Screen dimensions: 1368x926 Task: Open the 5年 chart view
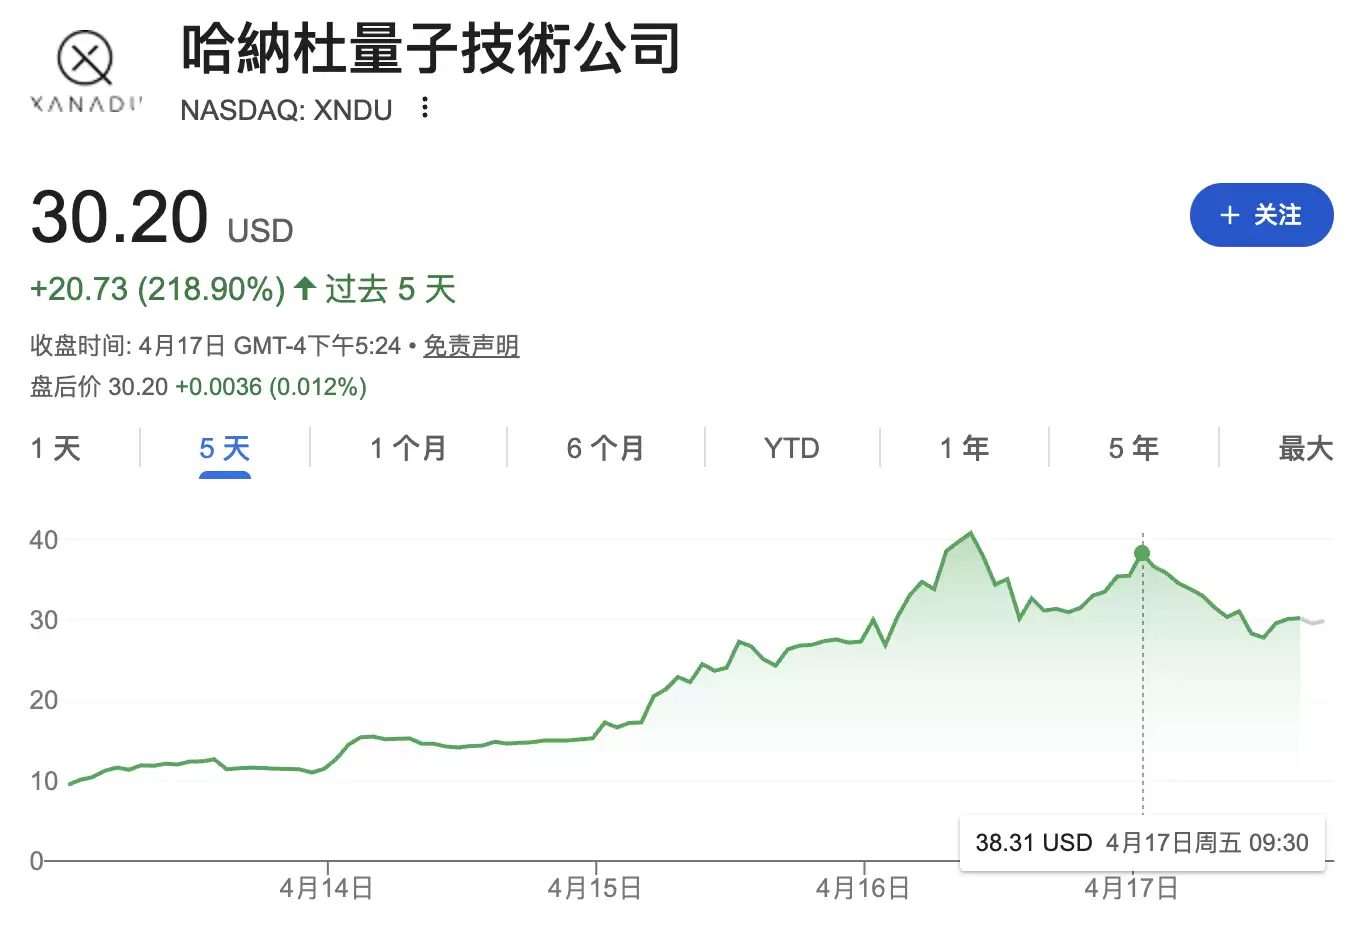(1134, 448)
